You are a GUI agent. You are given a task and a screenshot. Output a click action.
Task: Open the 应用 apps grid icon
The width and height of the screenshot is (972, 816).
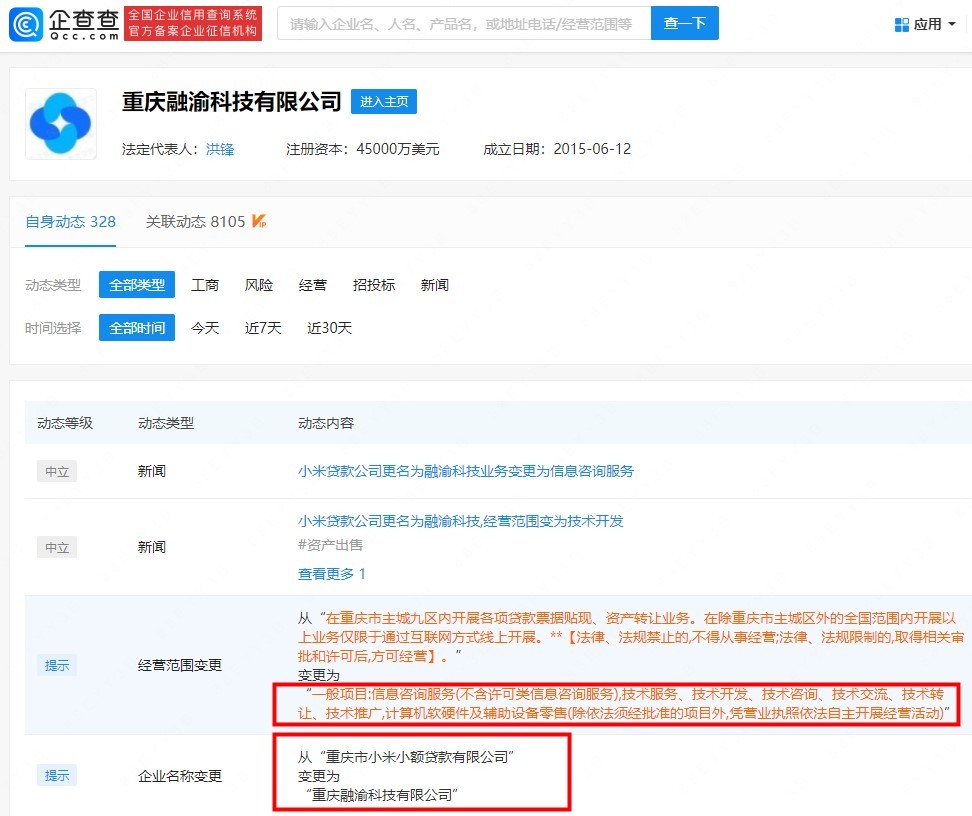pos(901,25)
